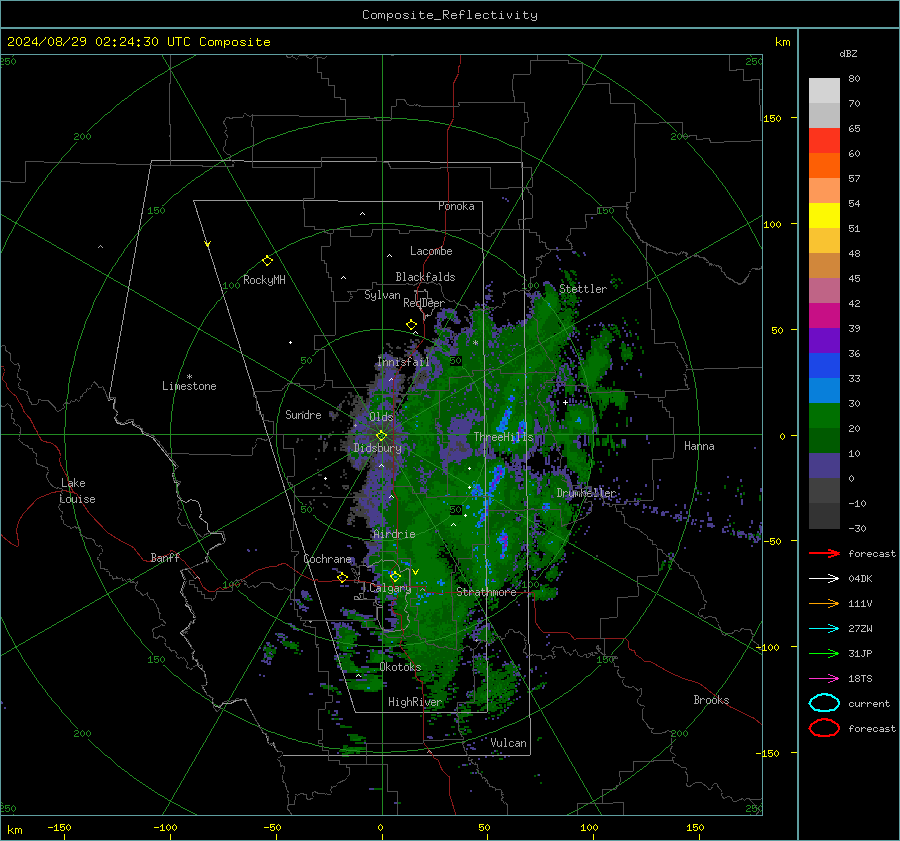Click the HighRiver city label
The width and height of the screenshot is (900, 841).
pos(415,702)
